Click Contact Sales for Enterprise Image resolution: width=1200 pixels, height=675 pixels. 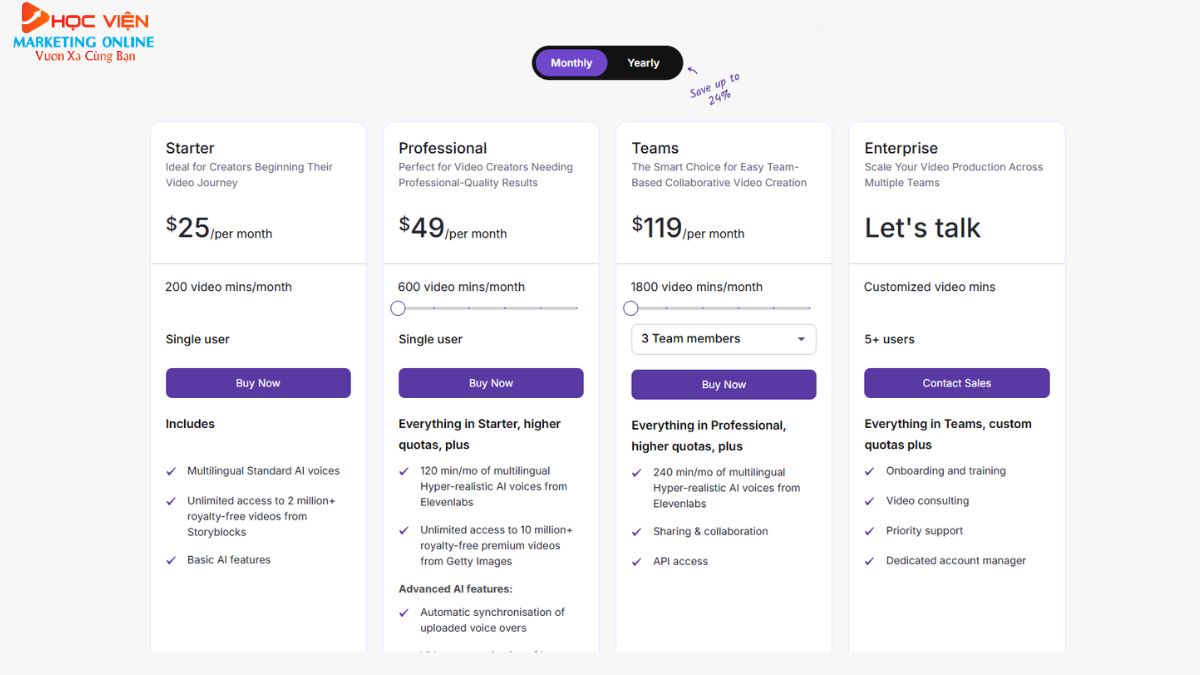tap(957, 383)
